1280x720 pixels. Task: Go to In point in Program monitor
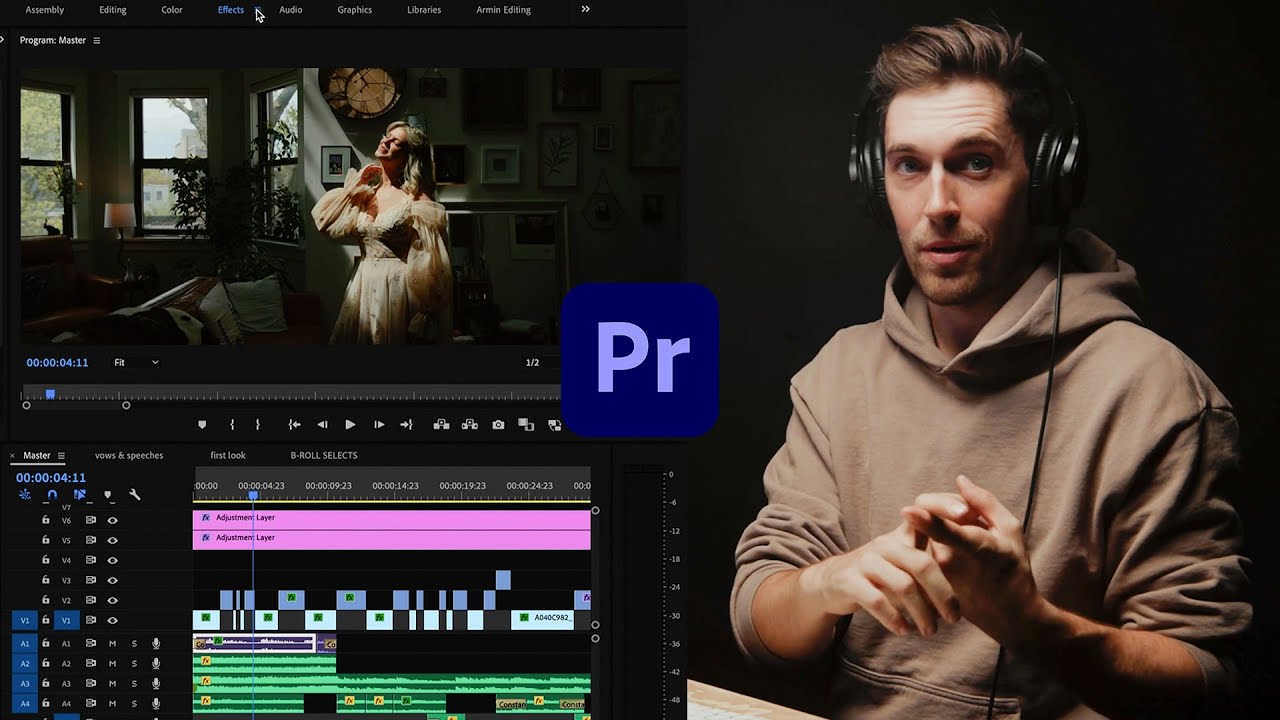click(294, 425)
